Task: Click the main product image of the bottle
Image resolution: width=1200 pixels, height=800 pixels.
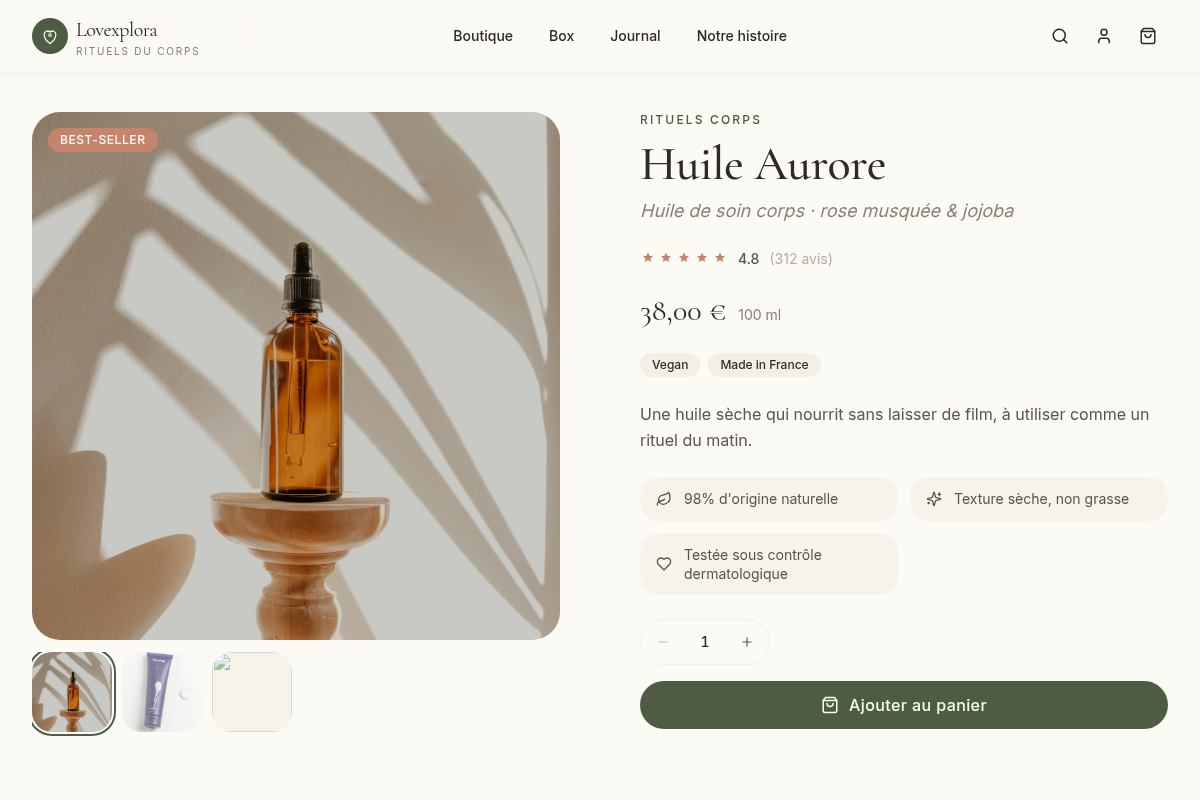Action: point(296,376)
